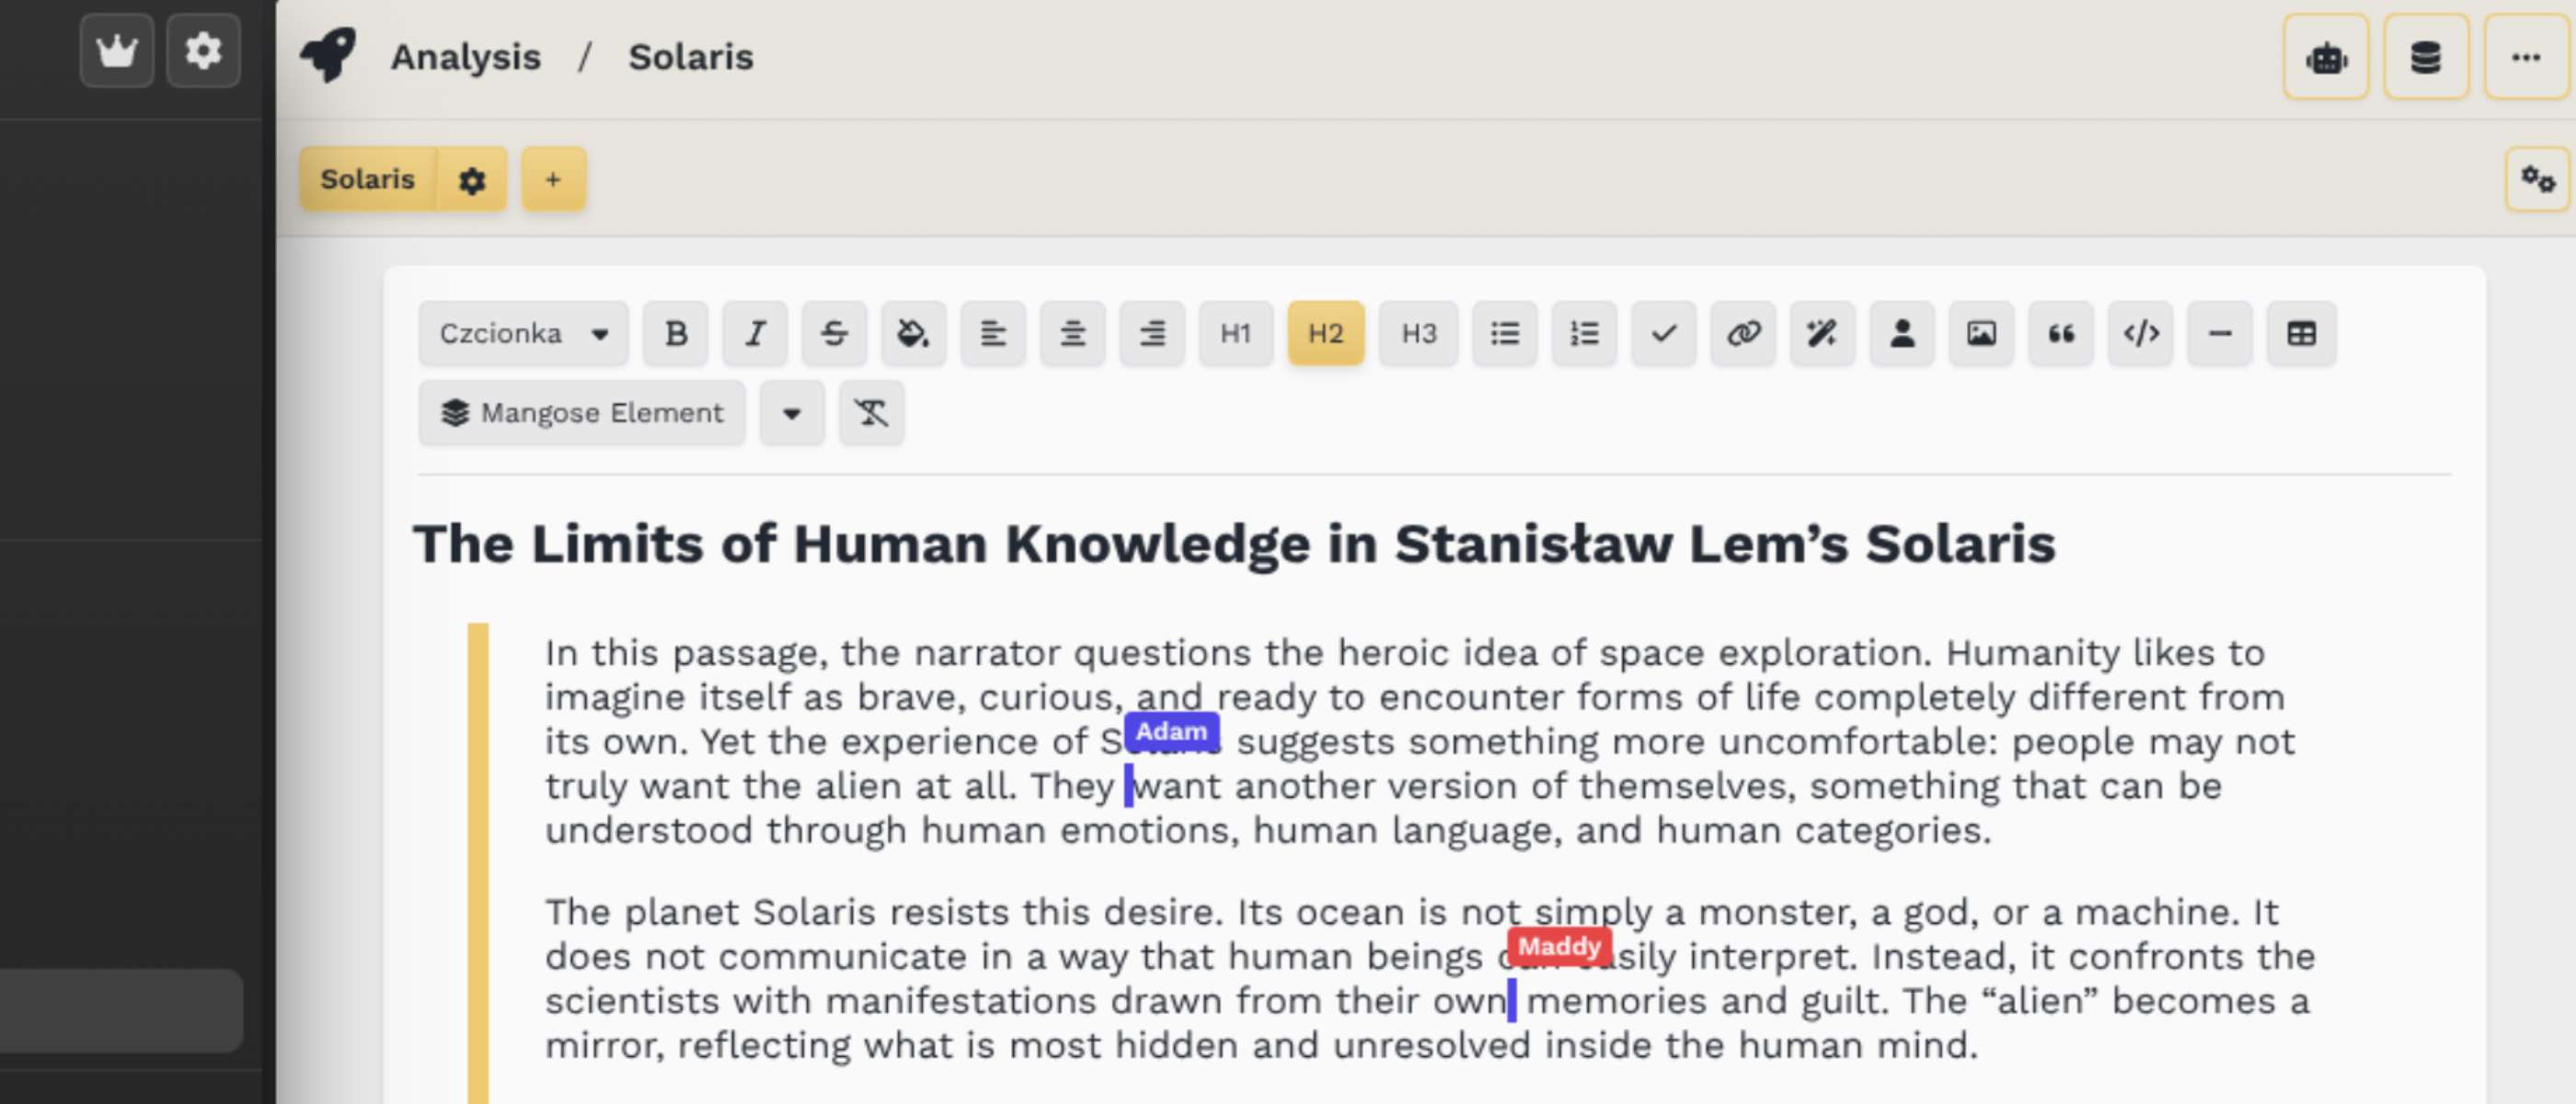Click the Mangose Element button
This screenshot has height=1104, width=2576.
click(582, 413)
